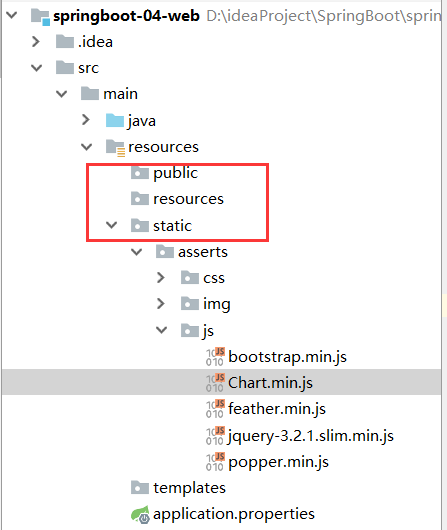Expand the img folder chevron

[161, 304]
